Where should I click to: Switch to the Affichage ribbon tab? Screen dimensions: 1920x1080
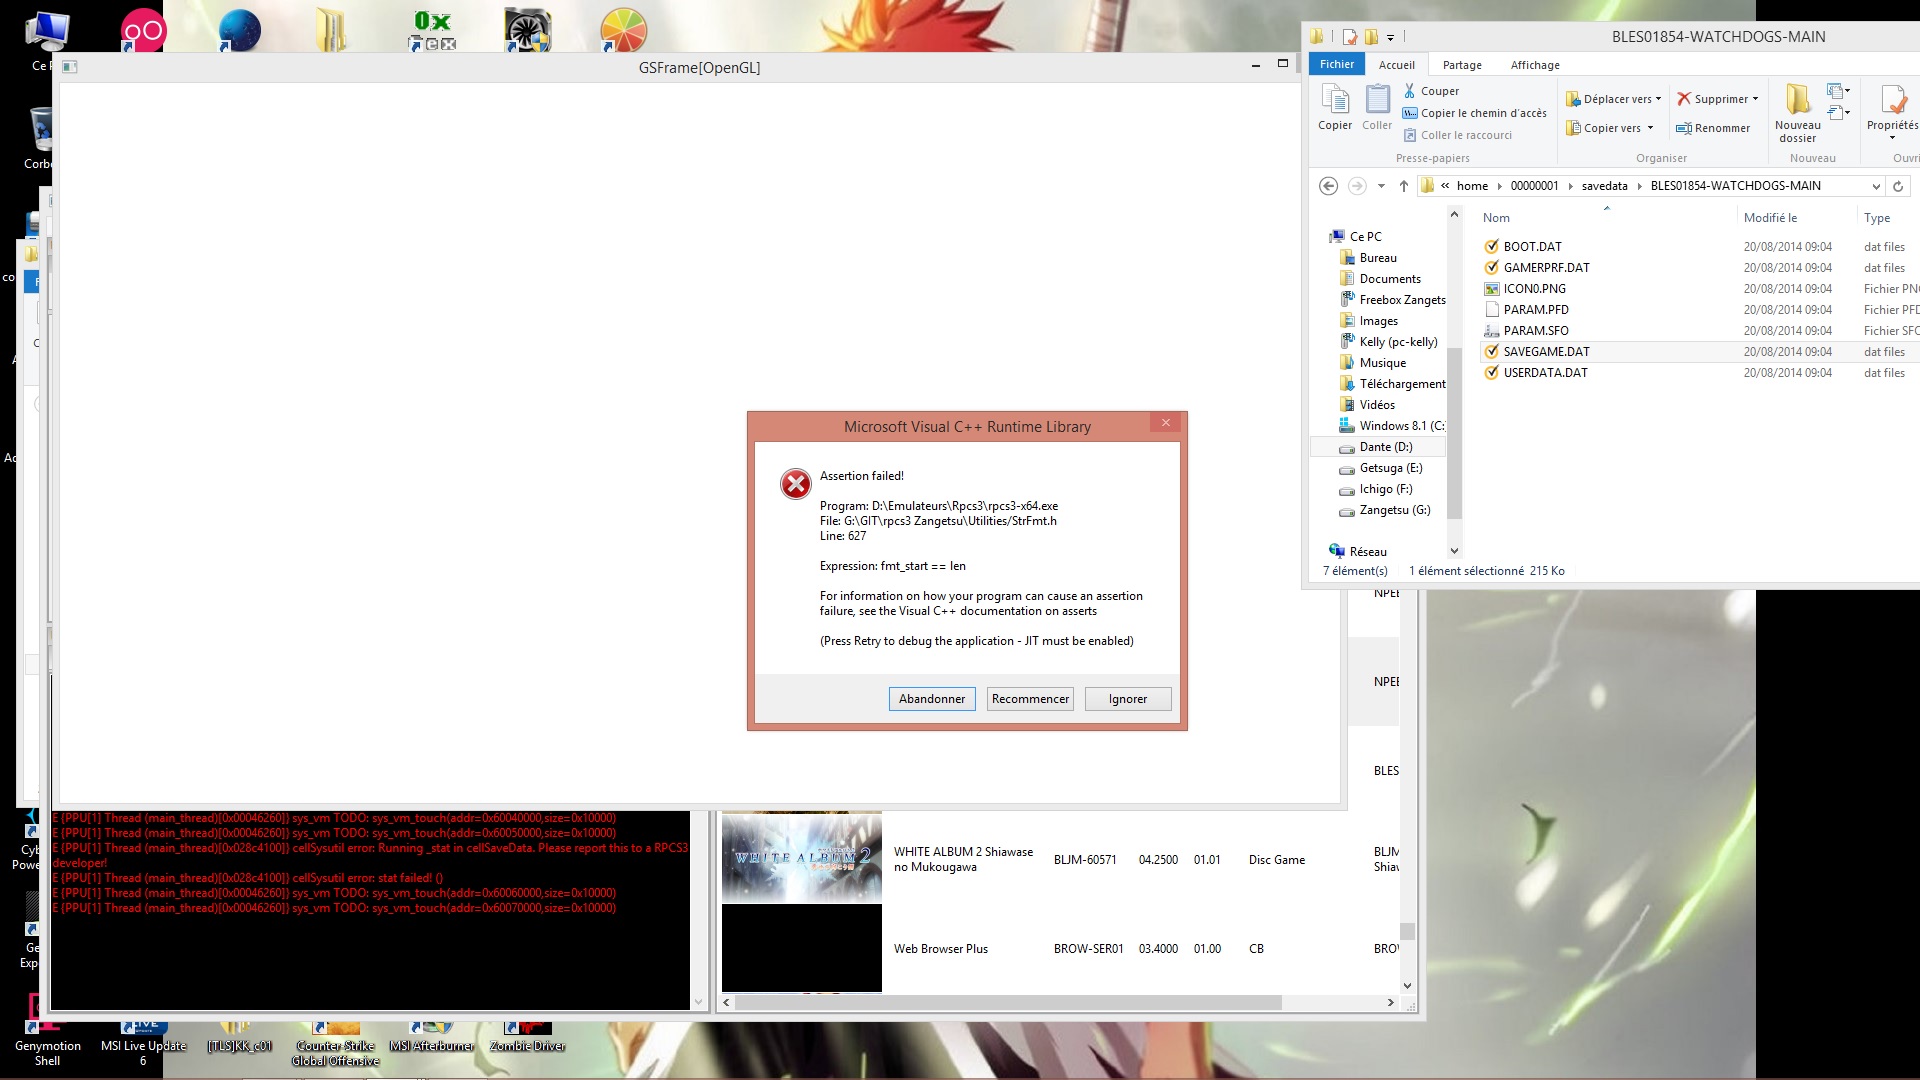pos(1535,65)
